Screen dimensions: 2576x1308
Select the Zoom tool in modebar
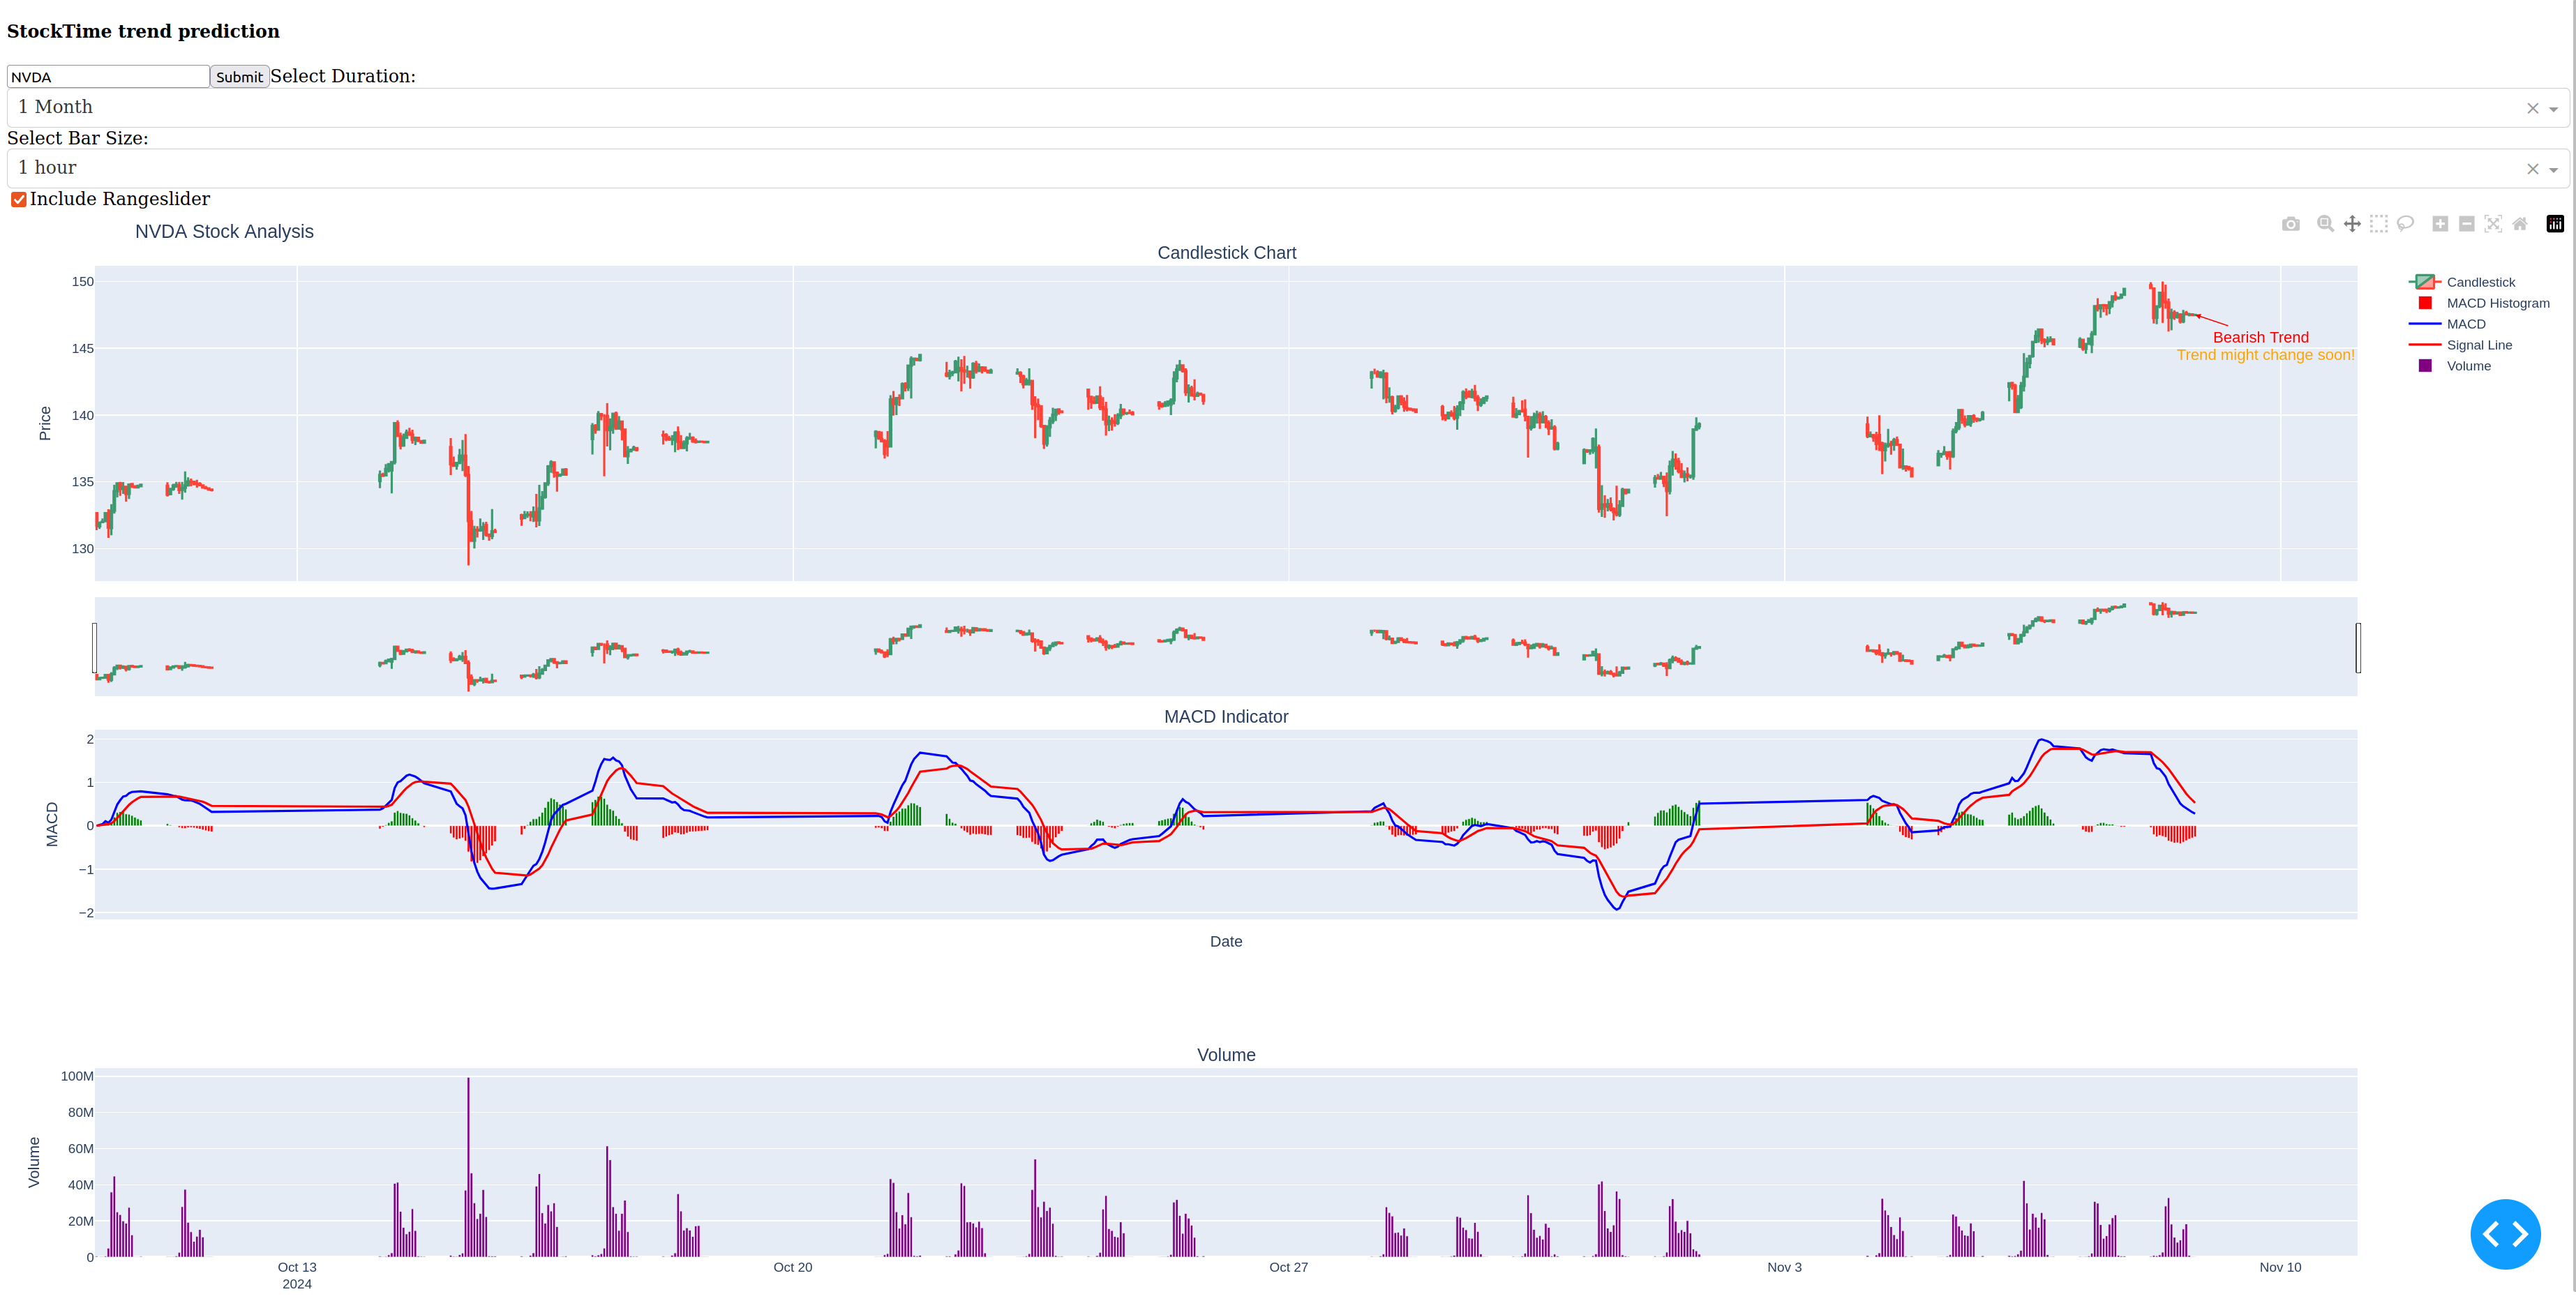click(x=2325, y=224)
